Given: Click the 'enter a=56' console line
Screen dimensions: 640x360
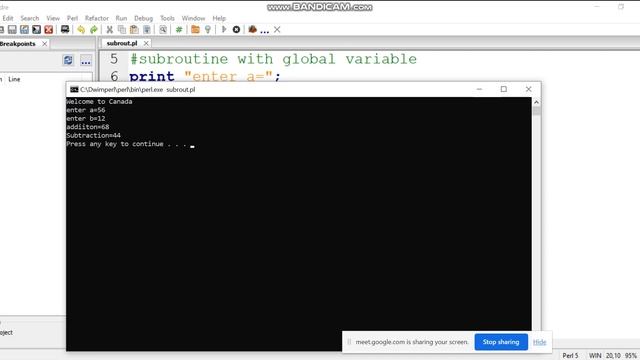Looking at the screenshot, I should 86,110.
